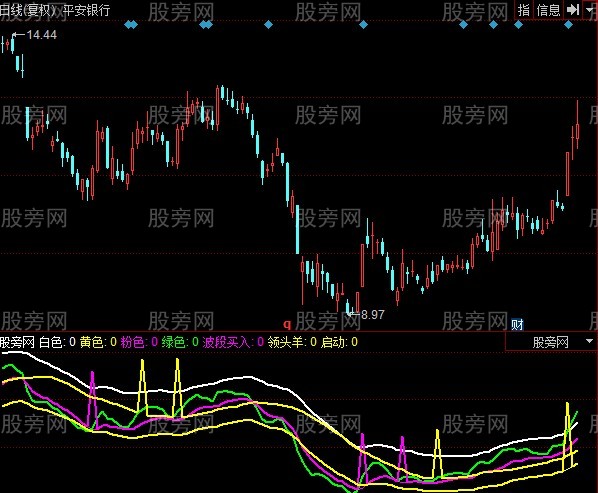
Task: Click the 波段买入: 0 indicator value
Action: pyautogui.click(x=233, y=342)
